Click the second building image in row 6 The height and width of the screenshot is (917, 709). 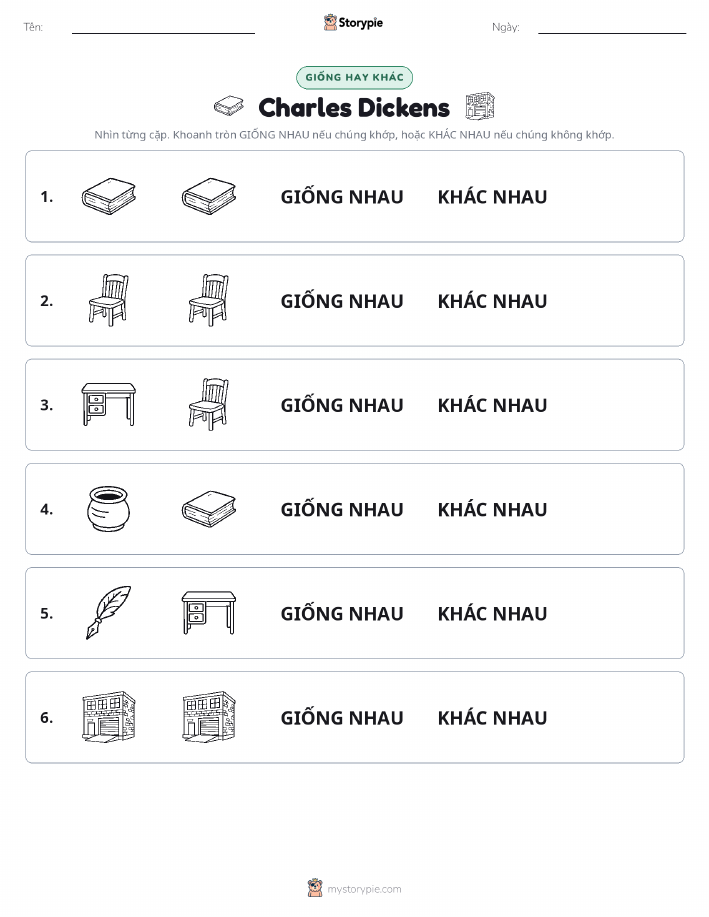[x=209, y=717]
